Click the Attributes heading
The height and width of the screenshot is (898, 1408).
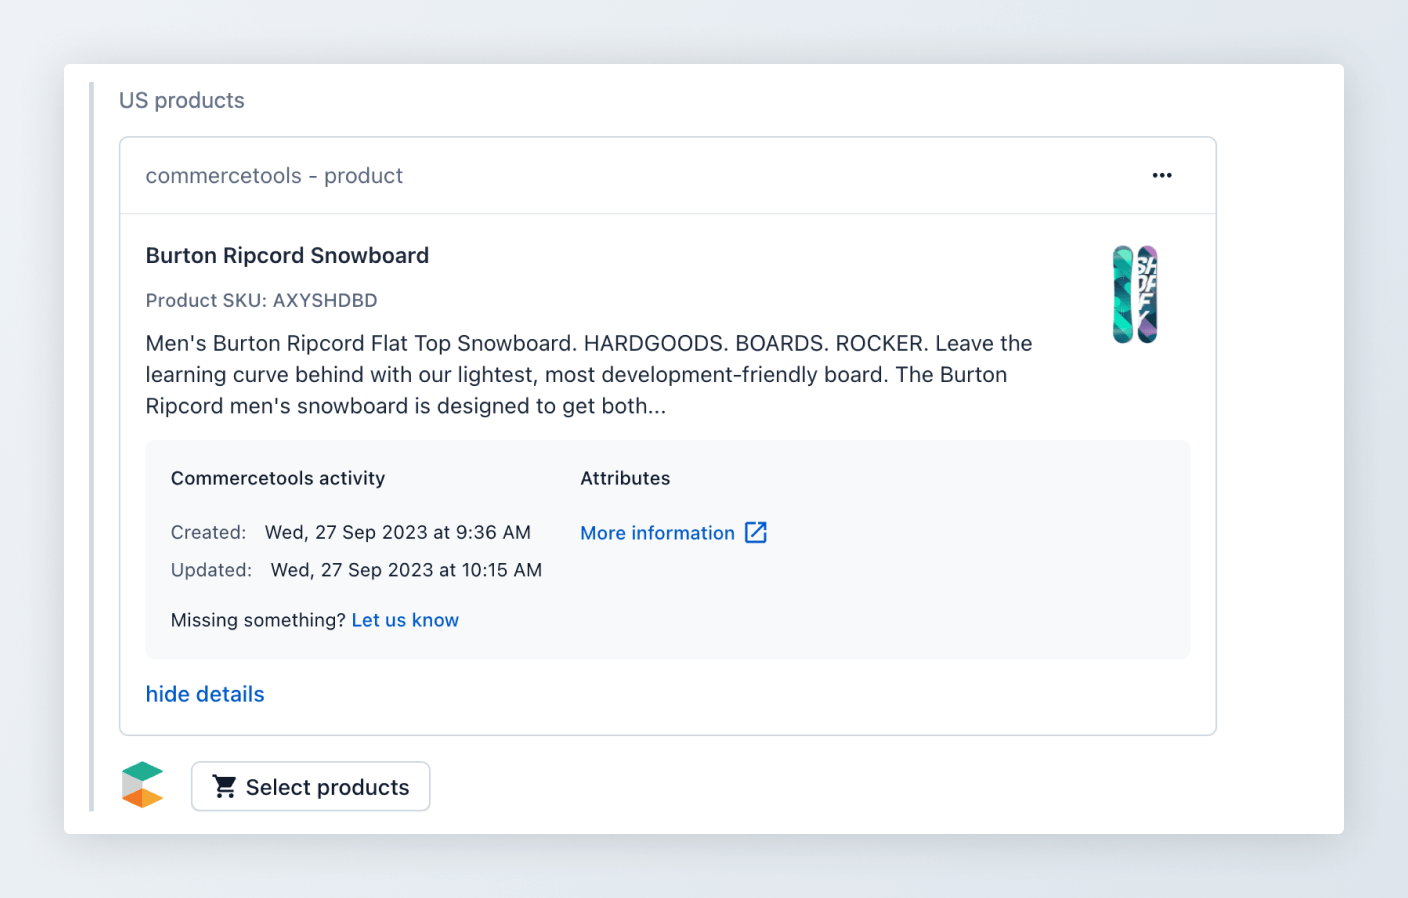click(x=625, y=479)
